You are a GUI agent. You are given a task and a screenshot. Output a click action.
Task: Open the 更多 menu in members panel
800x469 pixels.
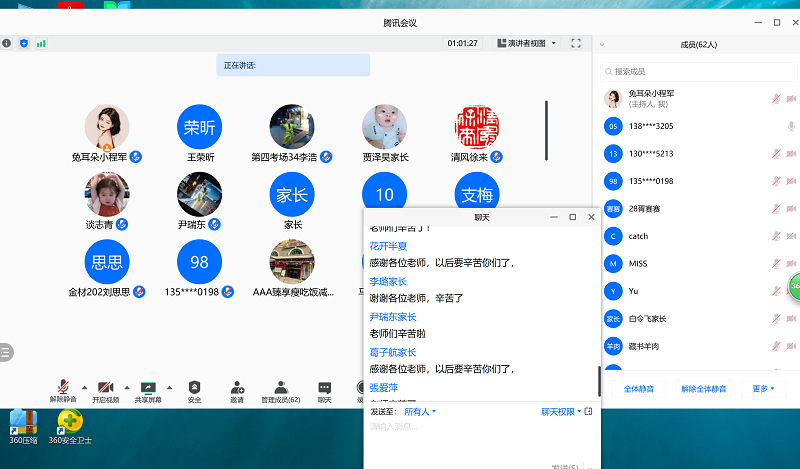(x=764, y=388)
